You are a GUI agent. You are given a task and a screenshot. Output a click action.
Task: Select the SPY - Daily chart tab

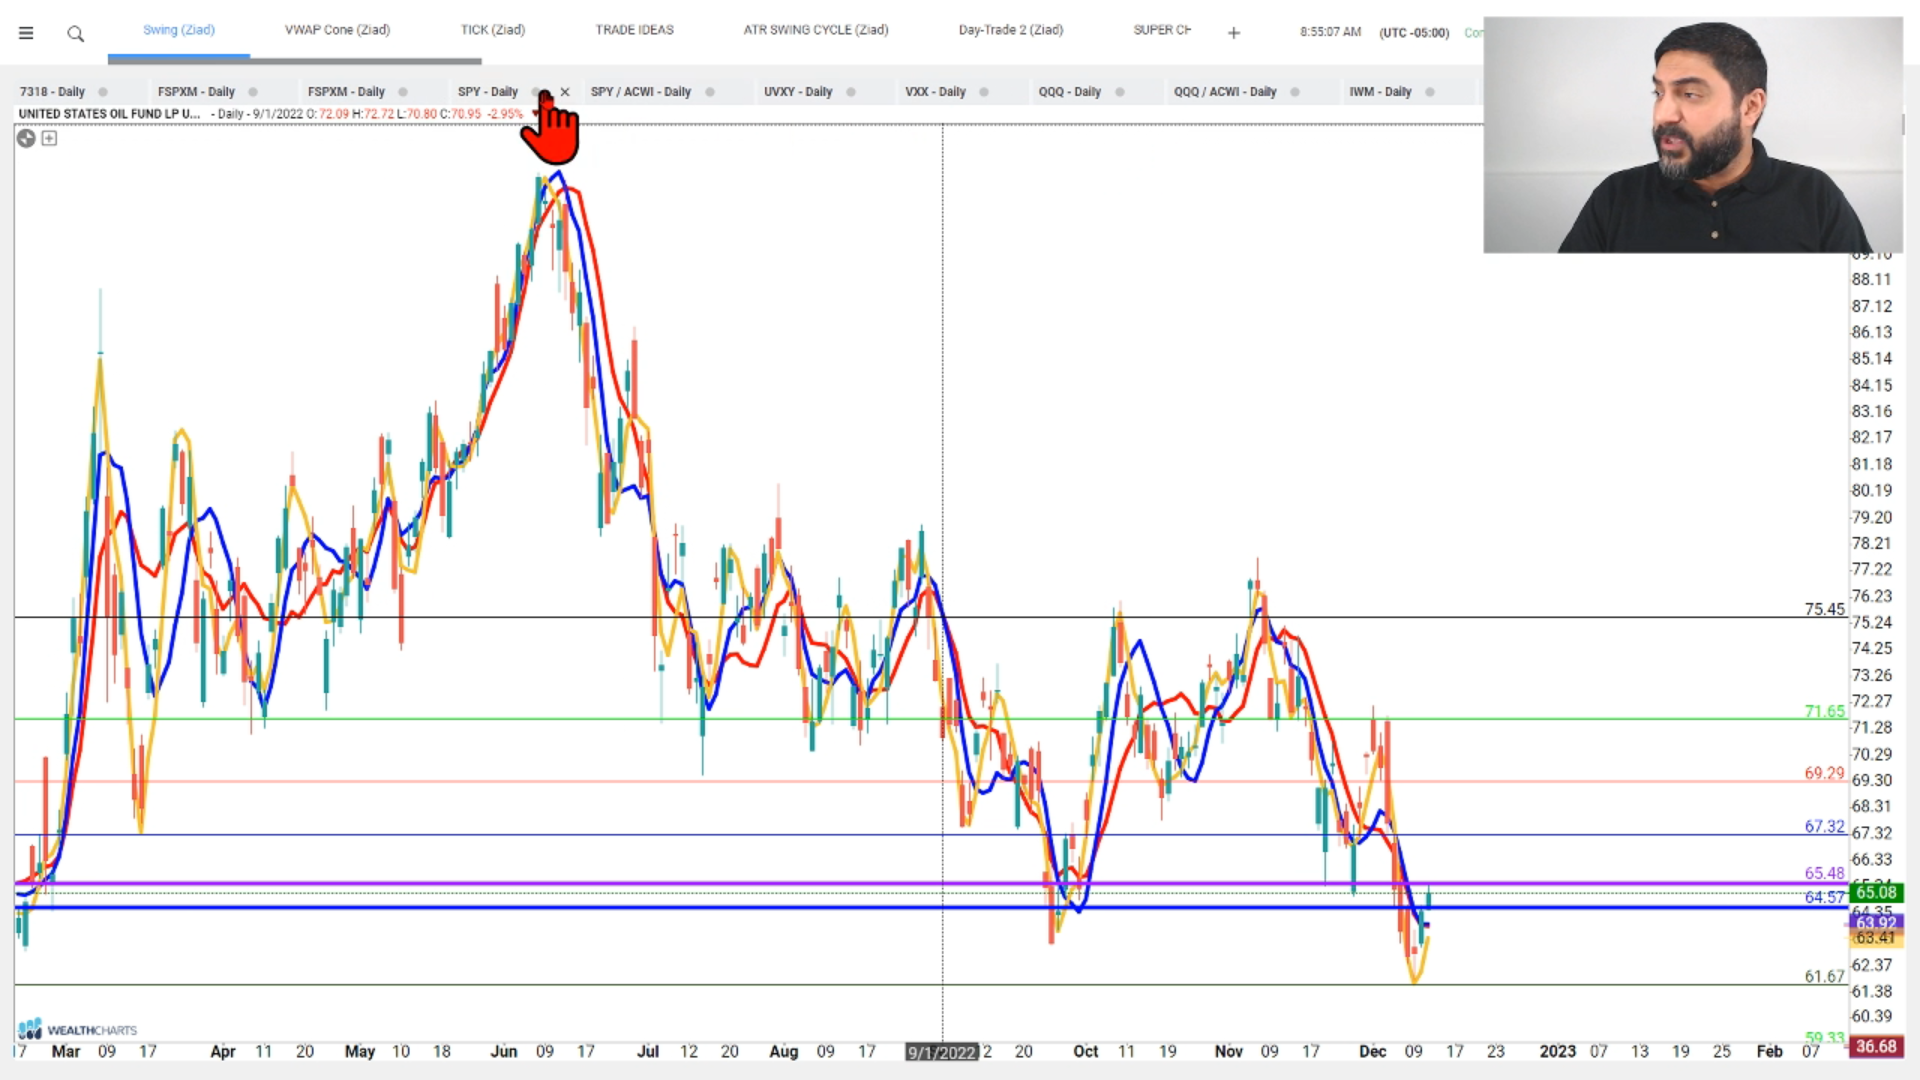[488, 92]
